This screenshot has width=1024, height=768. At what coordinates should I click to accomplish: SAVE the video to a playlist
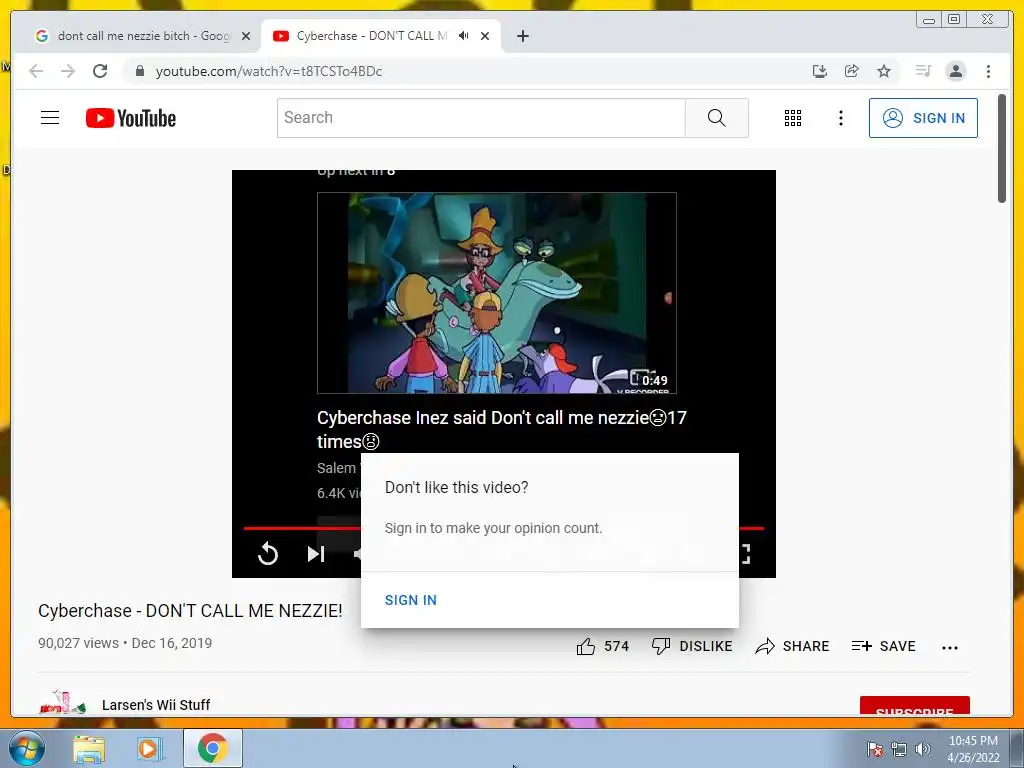pos(884,647)
